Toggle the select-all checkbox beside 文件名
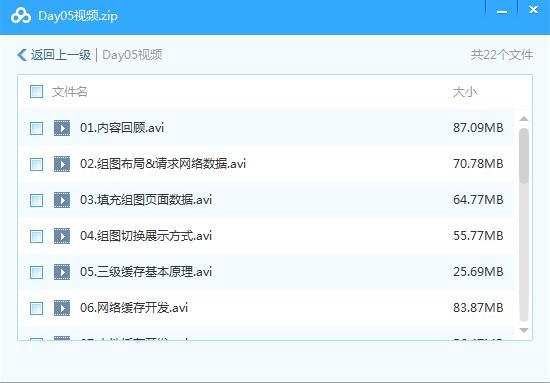The image size is (550, 383). coord(36,92)
